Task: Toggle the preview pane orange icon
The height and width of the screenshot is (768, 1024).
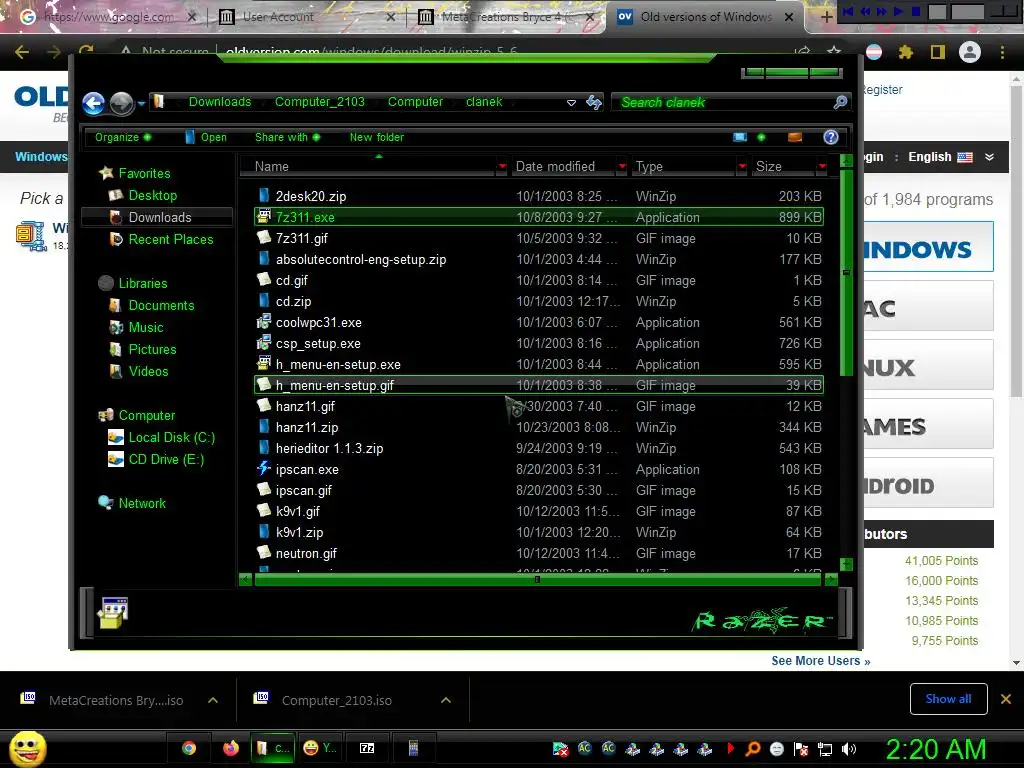Action: point(795,137)
